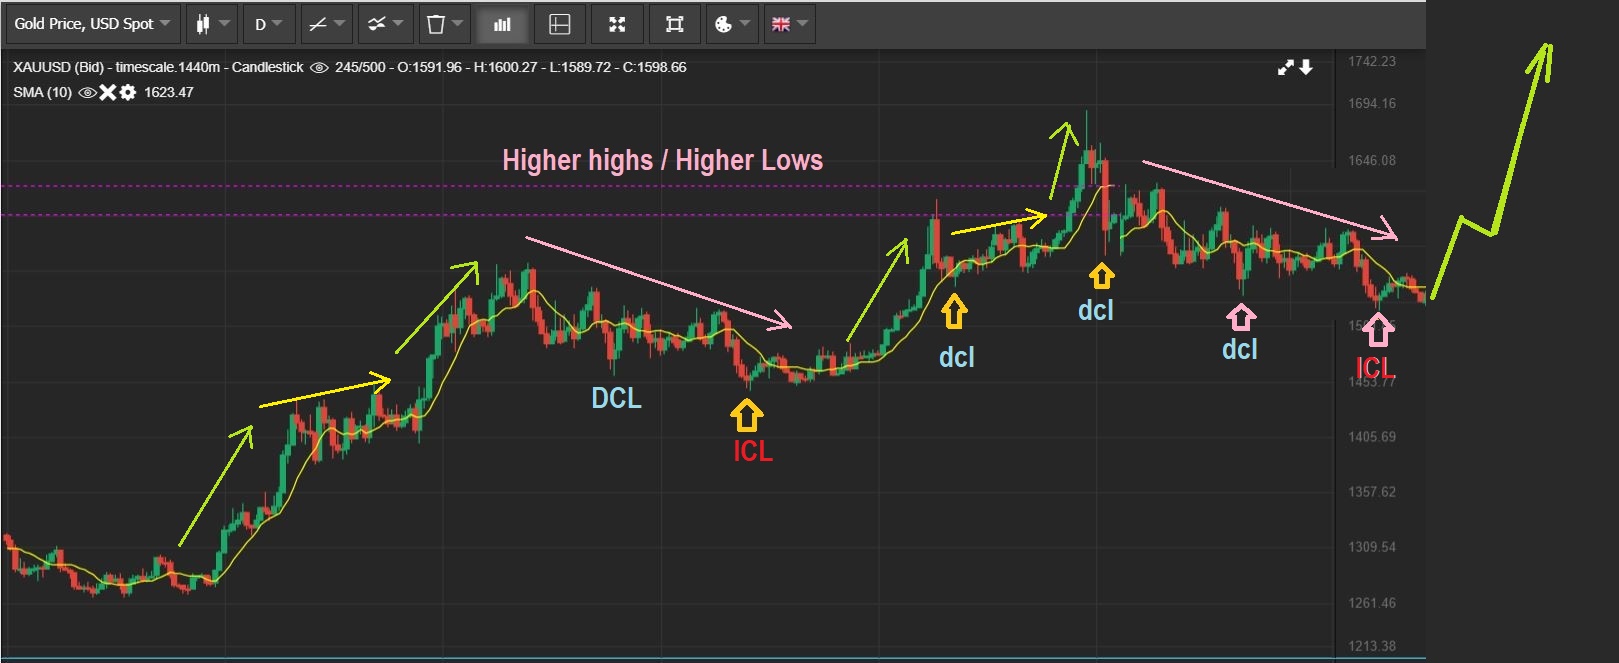Click price axis label 1261.46
This screenshot has width=1619, height=663.
point(1372,603)
